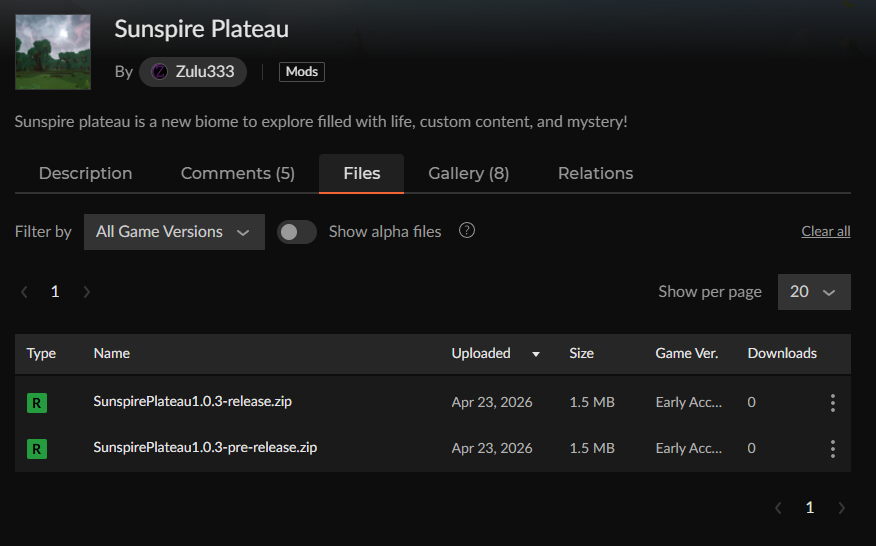Screen dimensions: 876x546
Task: Click the Sunspire Plateau title
Action: pyautogui.click(x=202, y=29)
